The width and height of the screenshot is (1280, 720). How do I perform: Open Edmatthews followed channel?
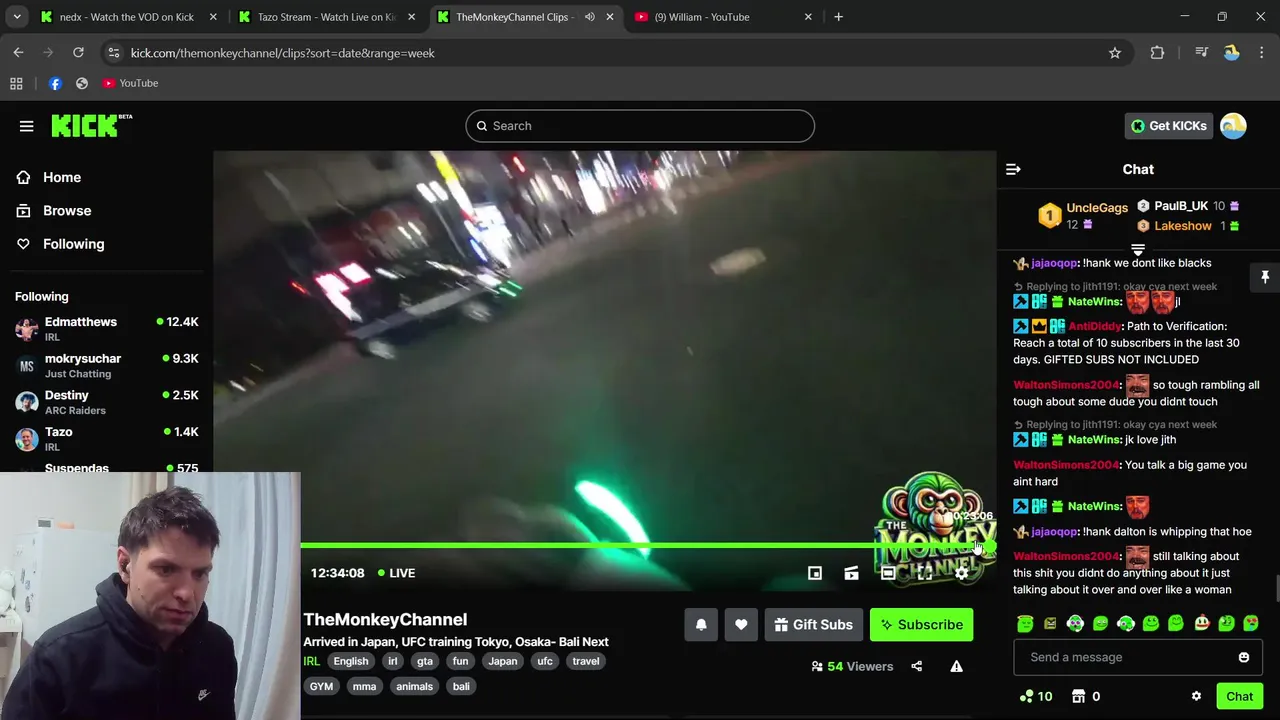point(106,328)
